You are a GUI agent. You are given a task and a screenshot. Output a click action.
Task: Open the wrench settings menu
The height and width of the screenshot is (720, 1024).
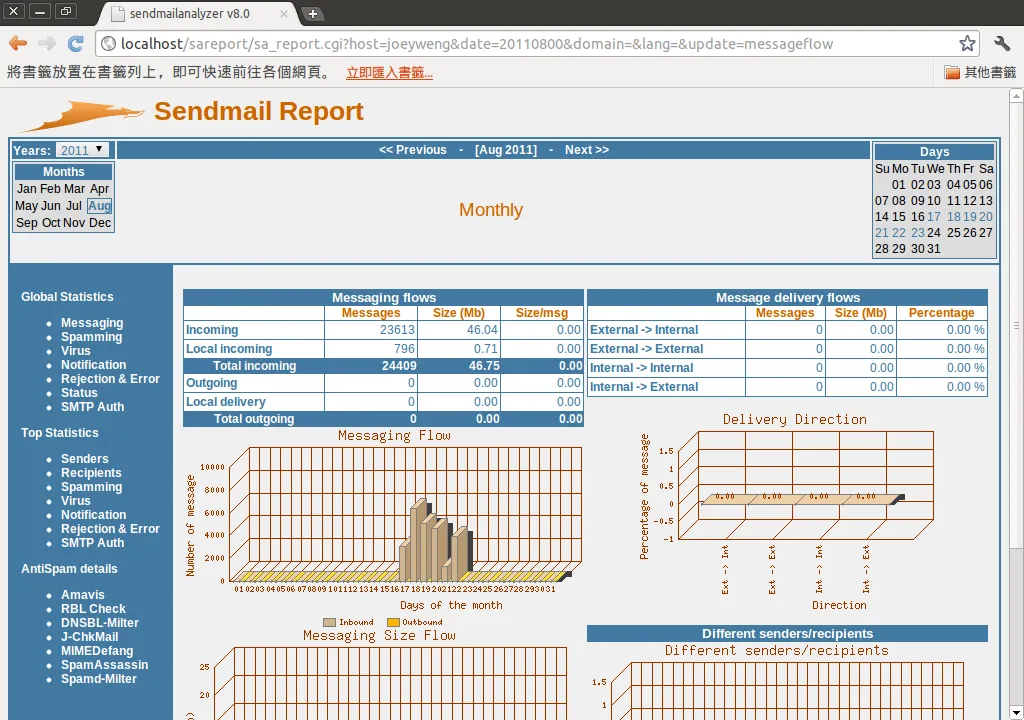coord(1002,44)
